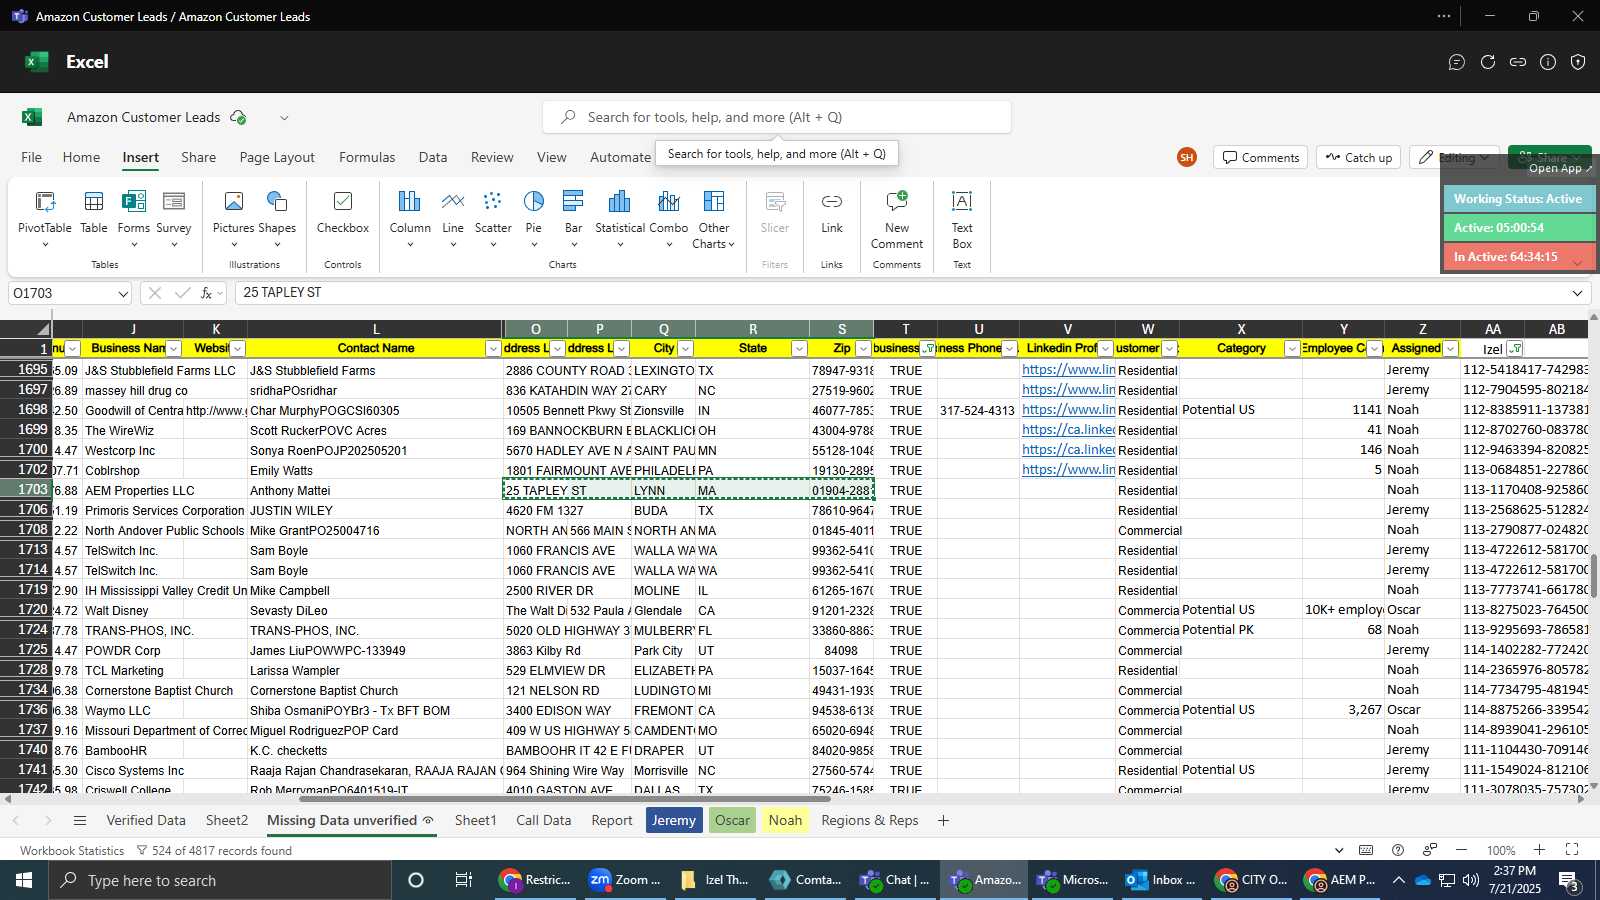The image size is (1600, 900).
Task: Click the refresh icon in Teams header
Action: tap(1488, 62)
